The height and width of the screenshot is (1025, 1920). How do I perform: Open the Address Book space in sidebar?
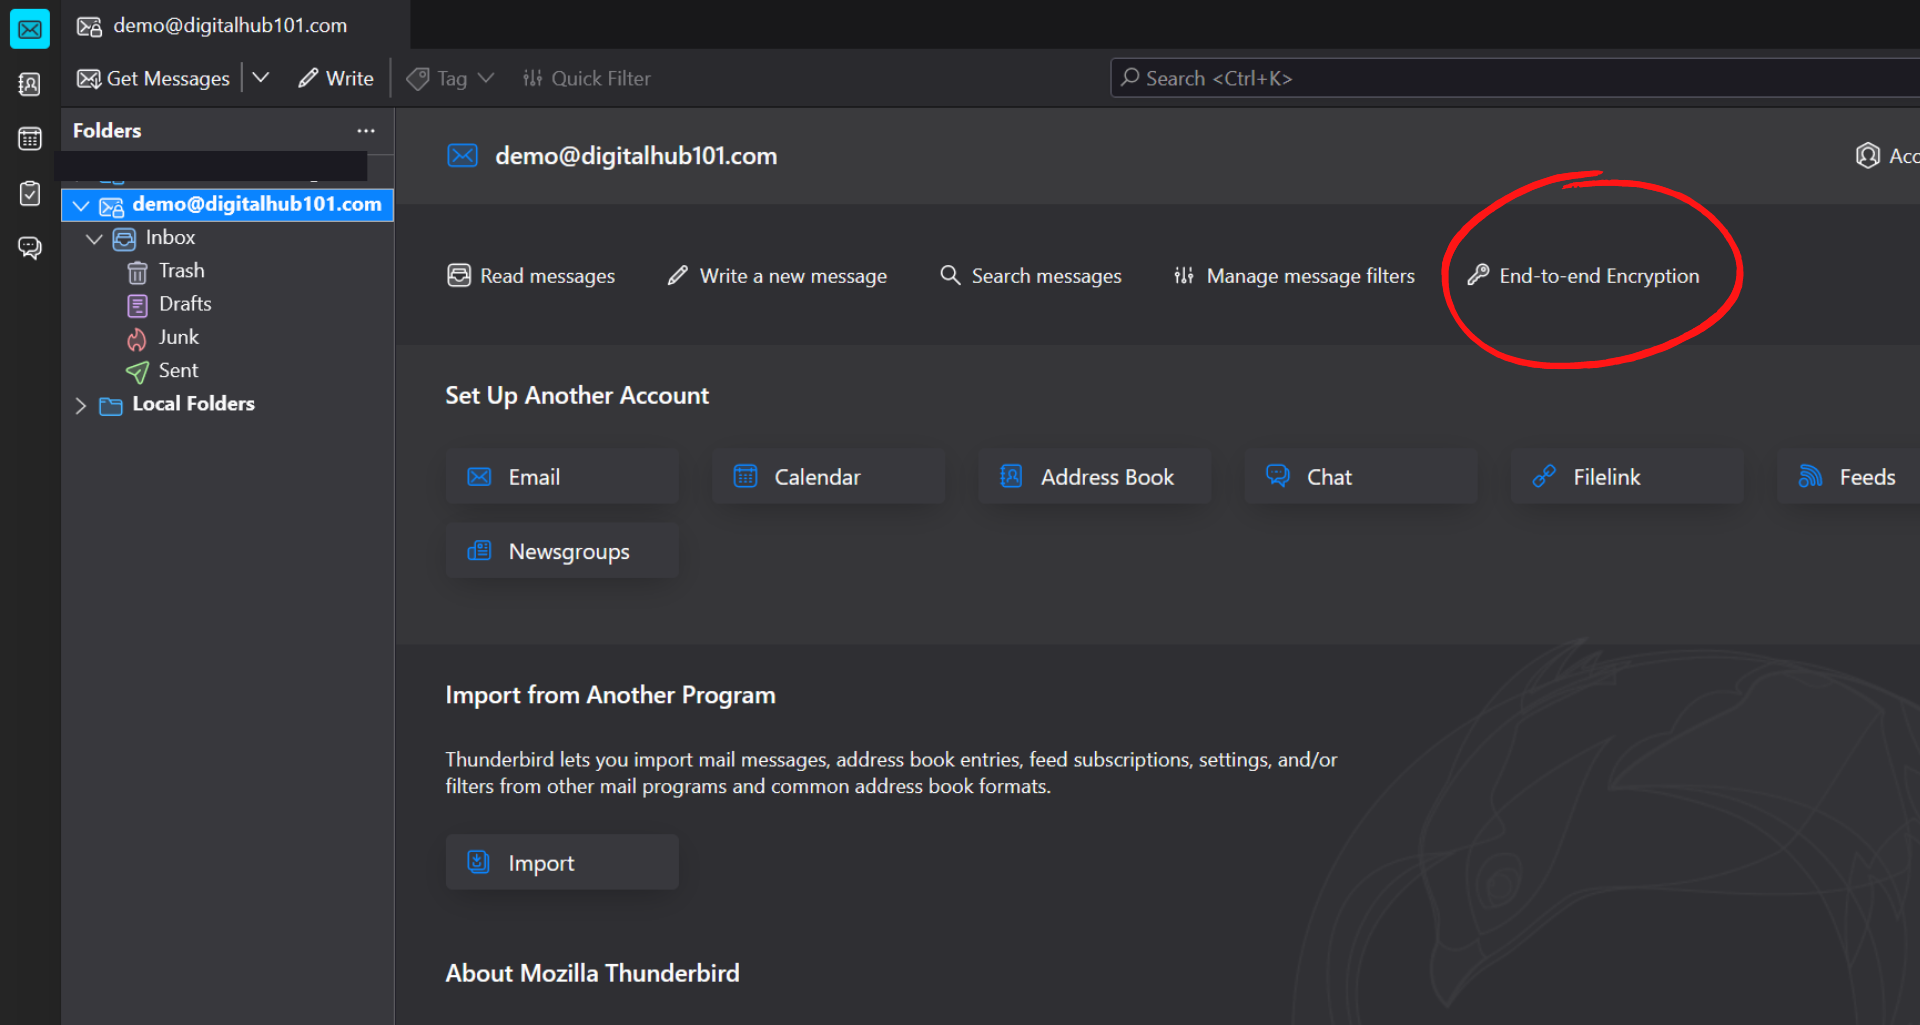pos(30,84)
